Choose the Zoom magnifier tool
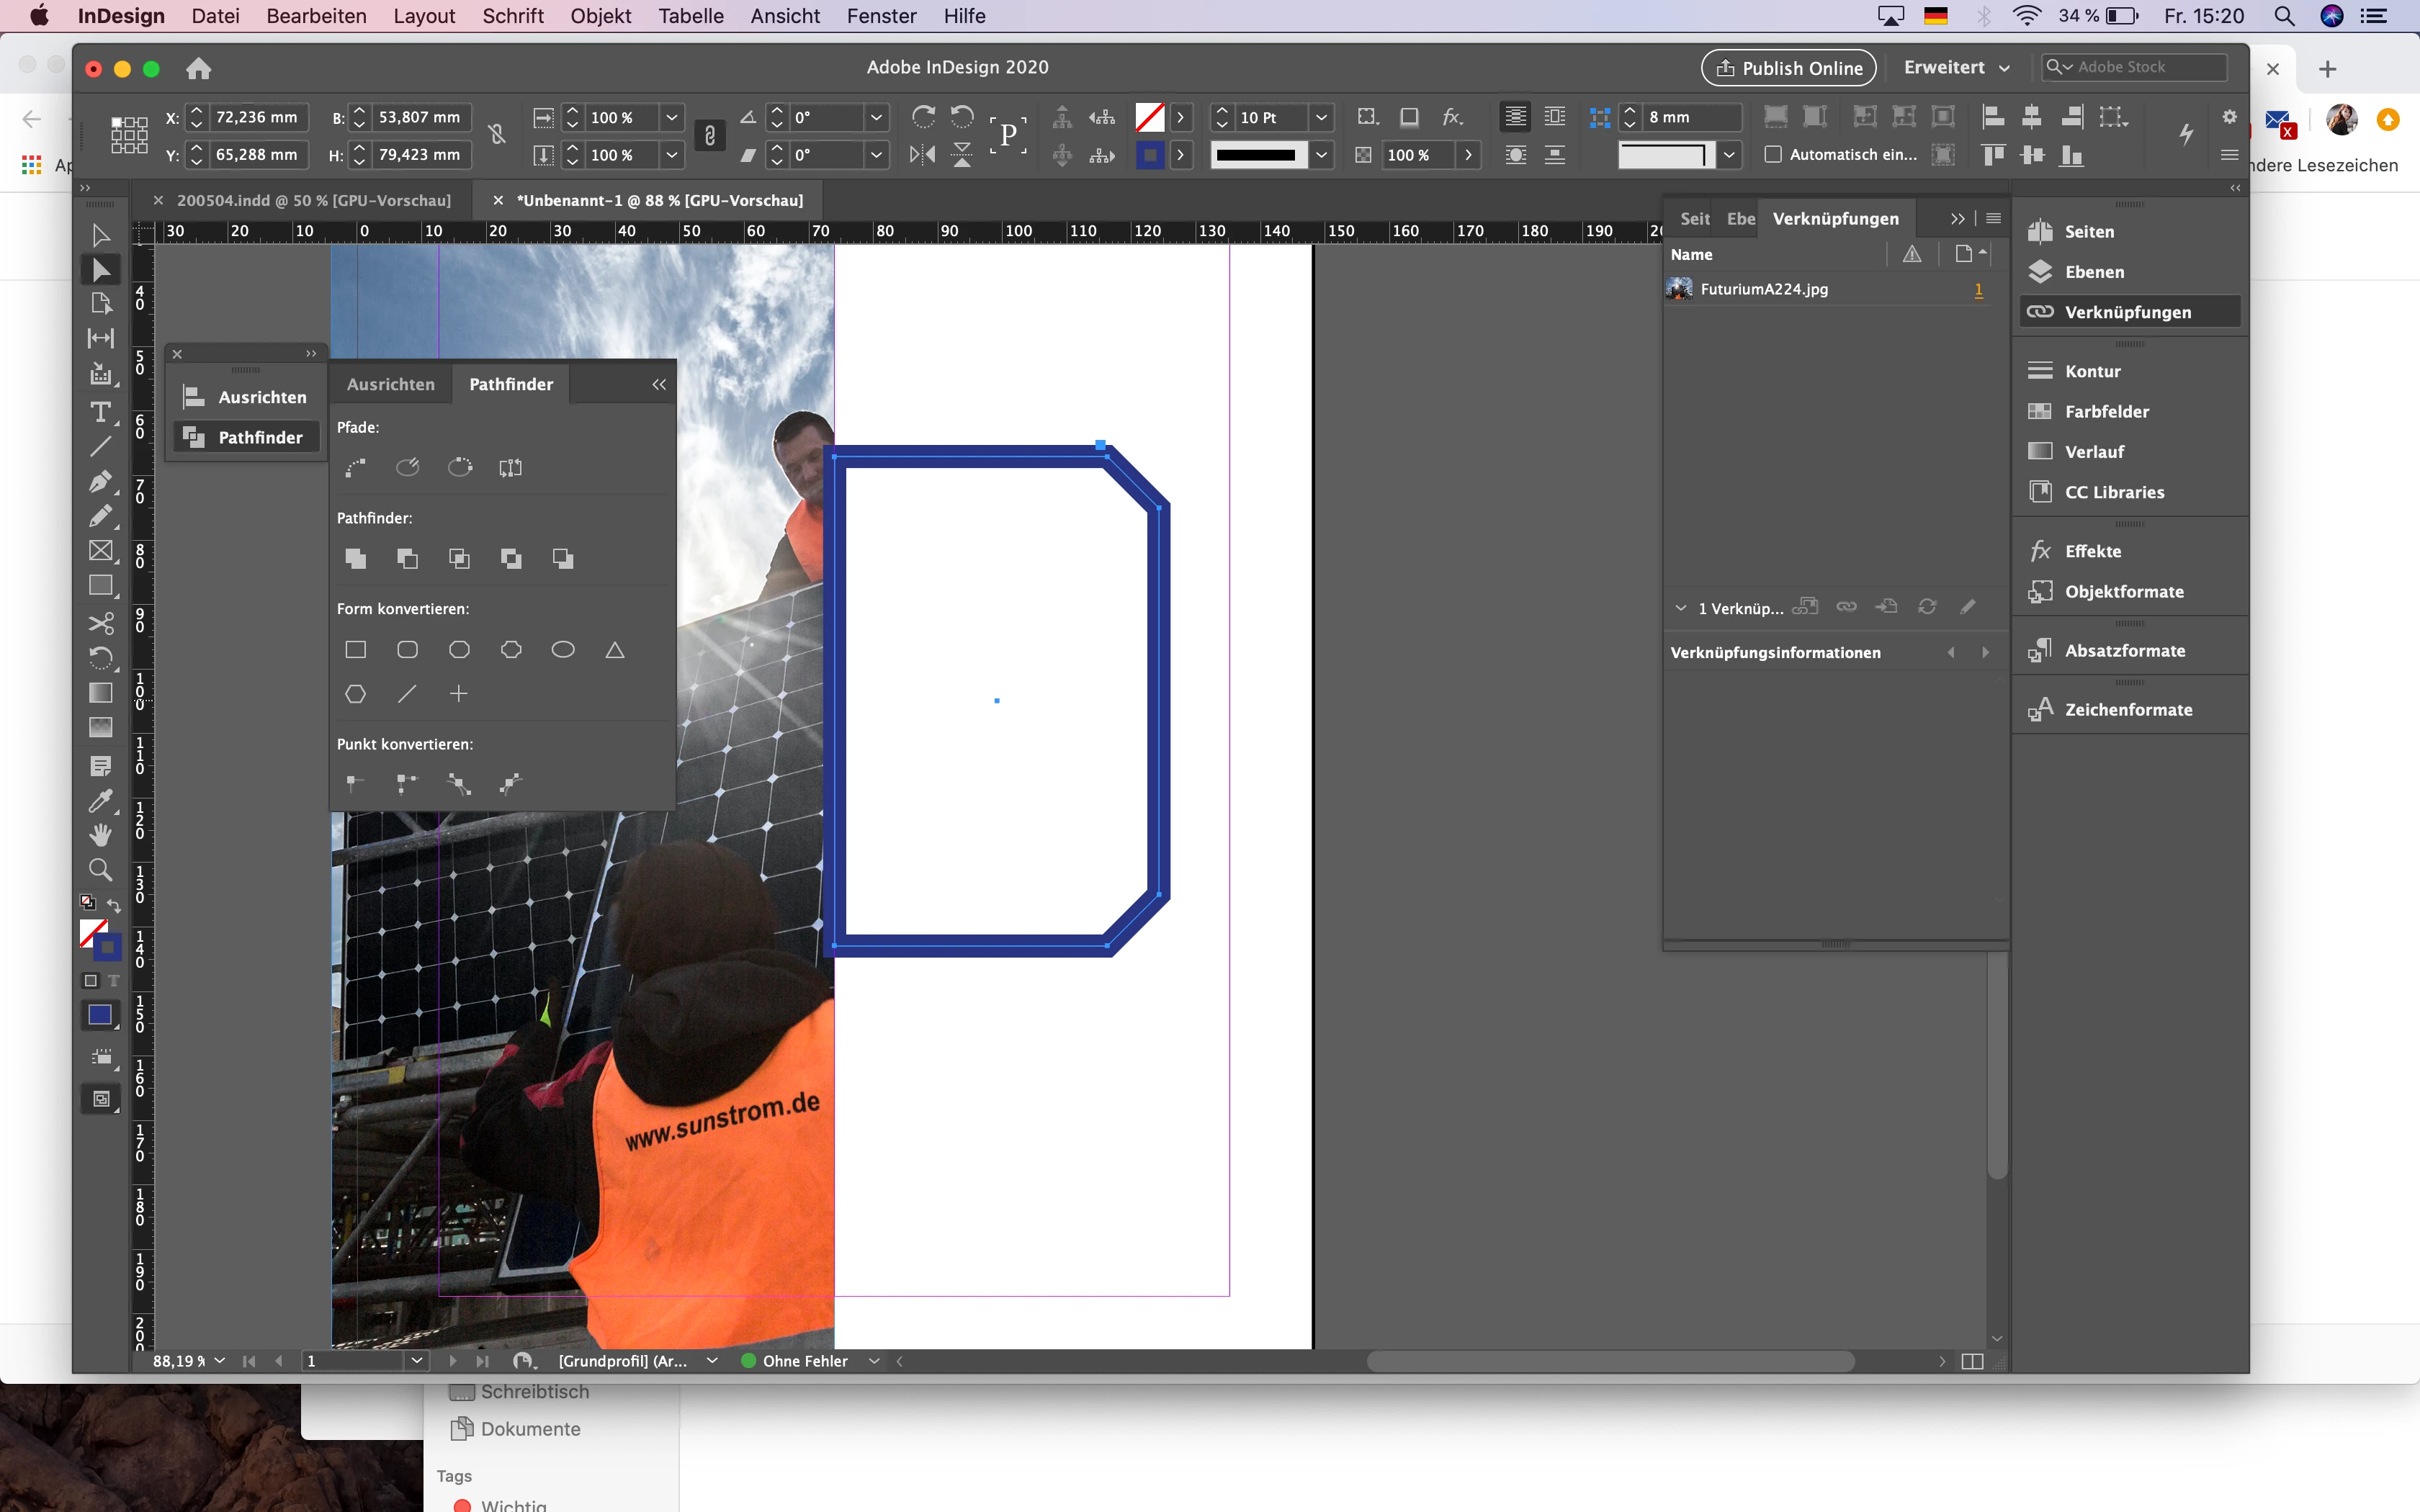 pyautogui.click(x=100, y=869)
